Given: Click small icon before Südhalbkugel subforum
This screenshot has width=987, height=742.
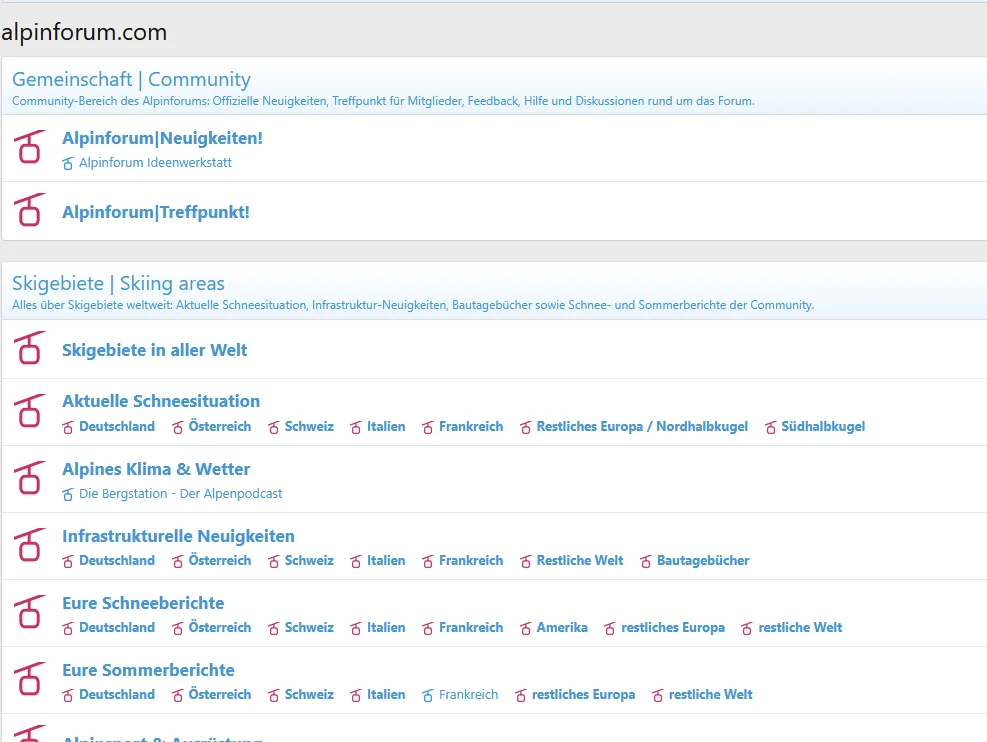Looking at the screenshot, I should pos(770,427).
